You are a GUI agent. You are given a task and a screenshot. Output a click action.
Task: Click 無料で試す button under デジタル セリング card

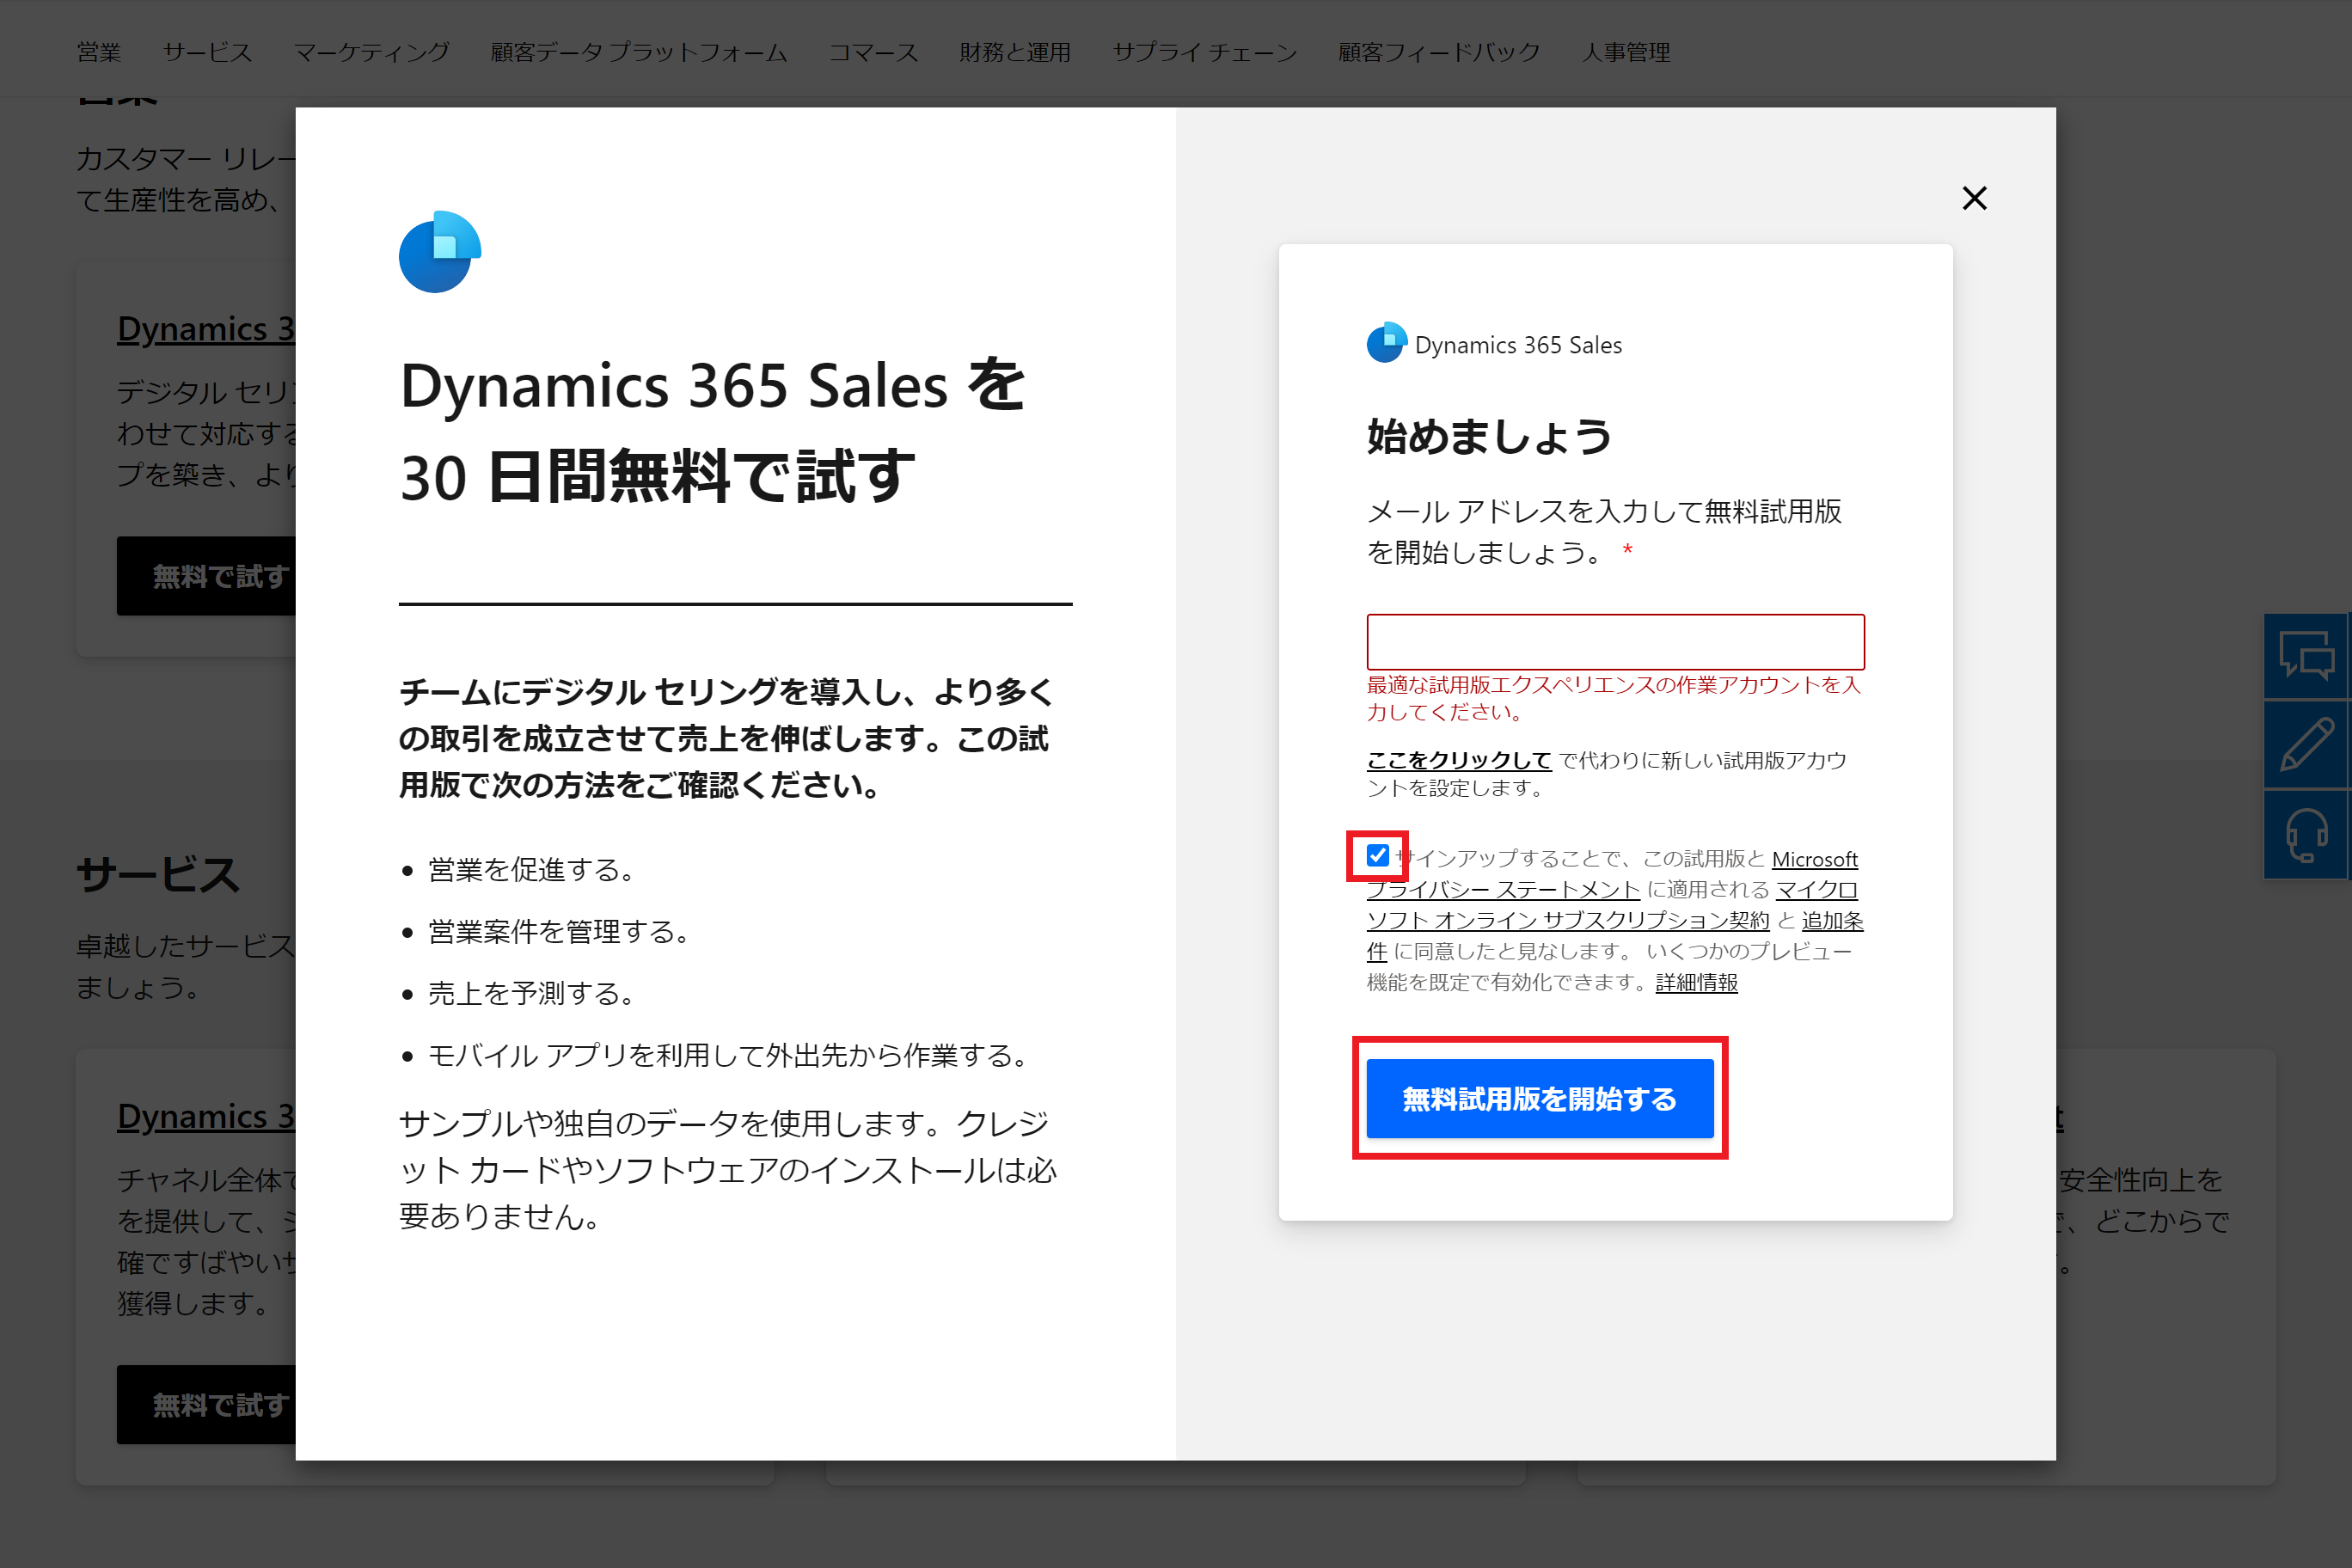207,576
